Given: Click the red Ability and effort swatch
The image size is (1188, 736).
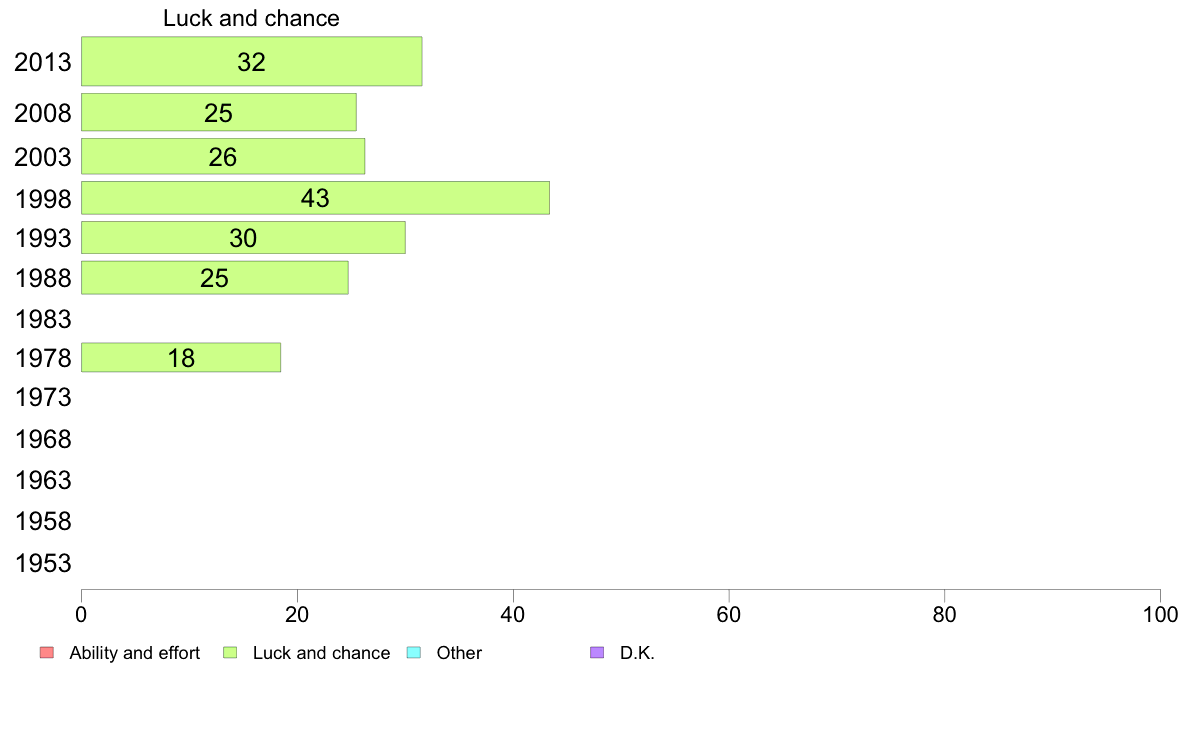Looking at the screenshot, I should (46, 653).
